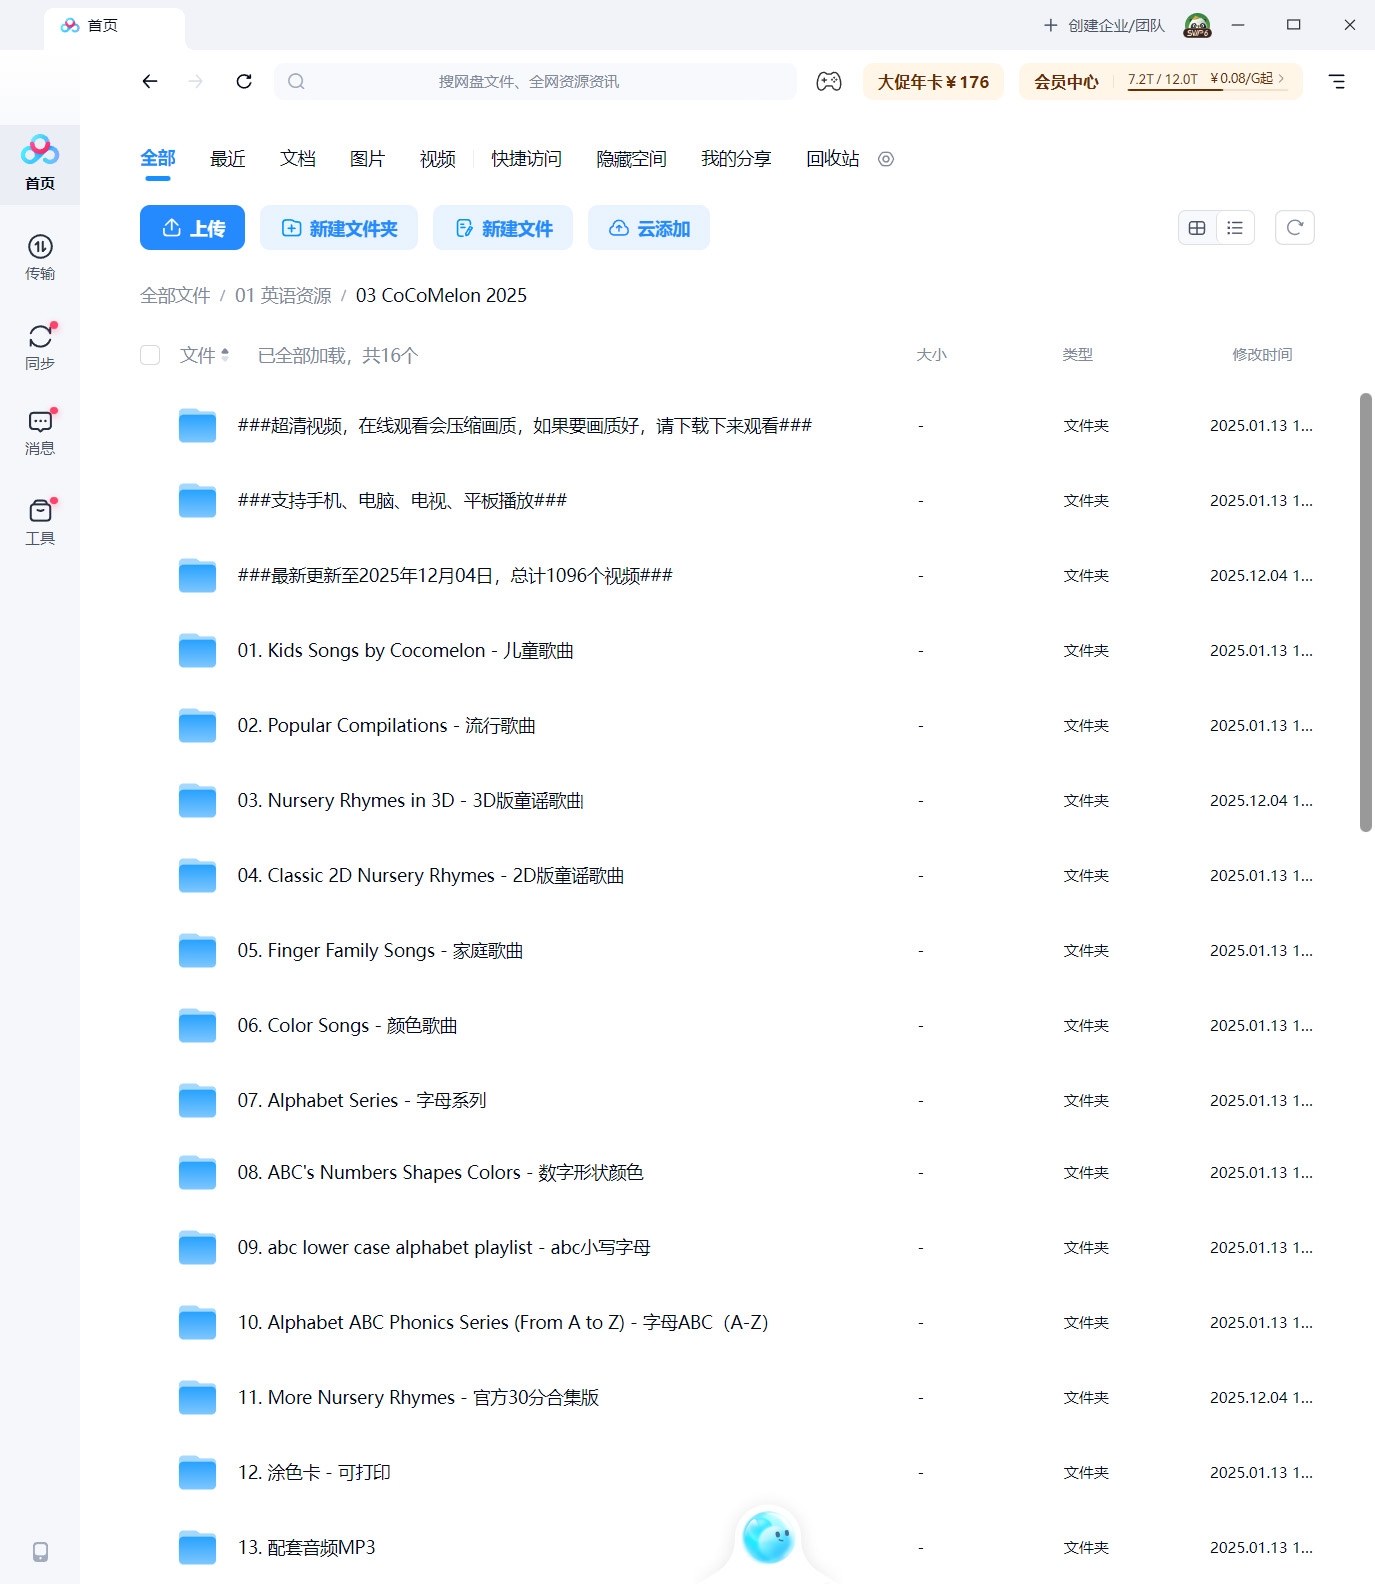Open the Sync (同步) sidebar icon
The image size is (1375, 1586).
pyautogui.click(x=40, y=345)
